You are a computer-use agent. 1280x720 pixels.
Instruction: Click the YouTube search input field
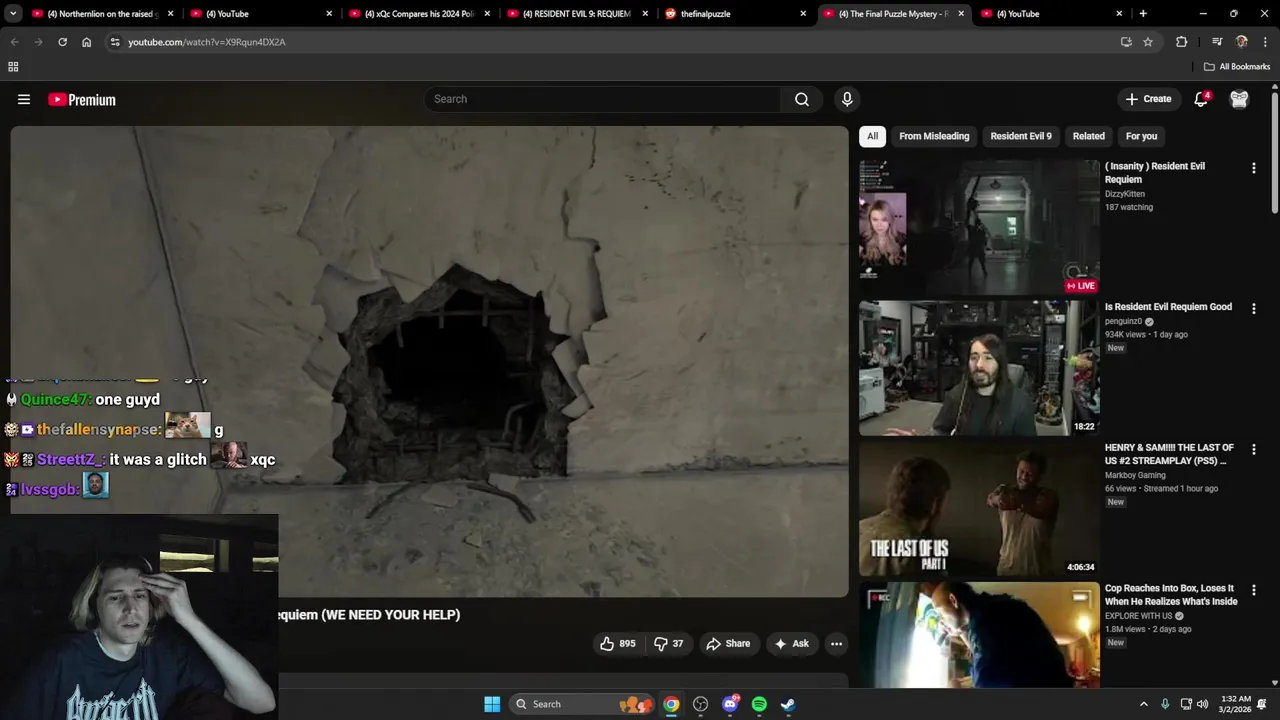pyautogui.click(x=603, y=99)
